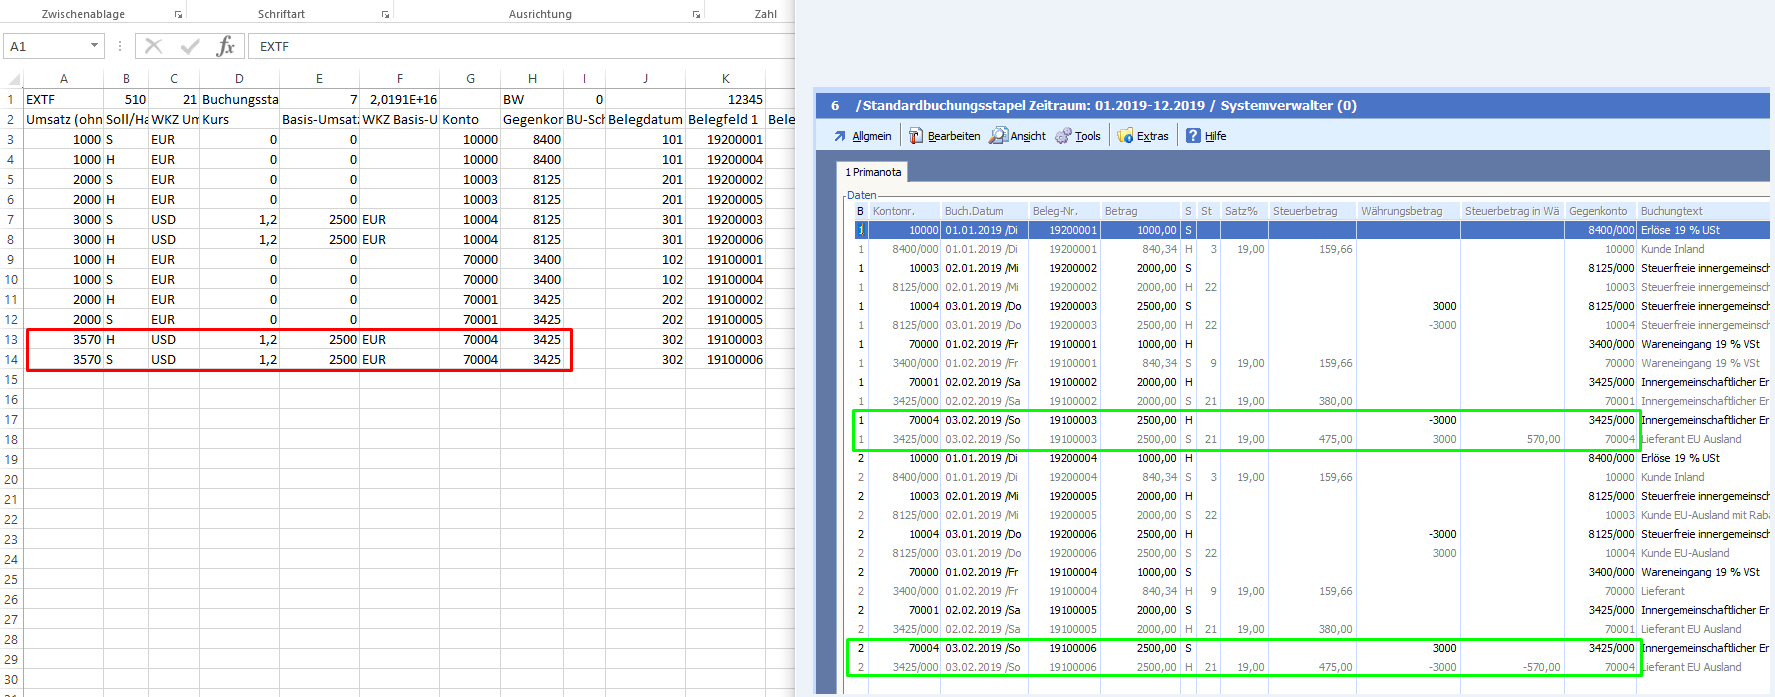Expand the Zwischenablage dialog launcher
The width and height of the screenshot is (1775, 697).
[x=178, y=15]
